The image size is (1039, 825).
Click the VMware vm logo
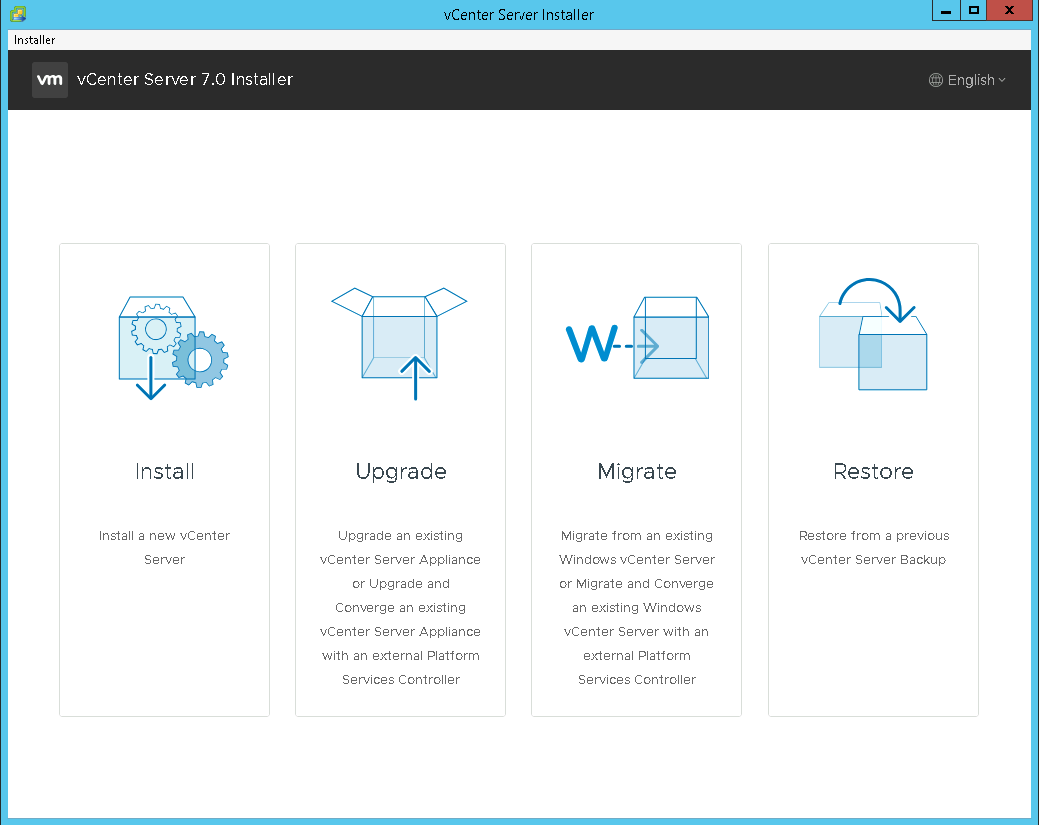tap(50, 80)
